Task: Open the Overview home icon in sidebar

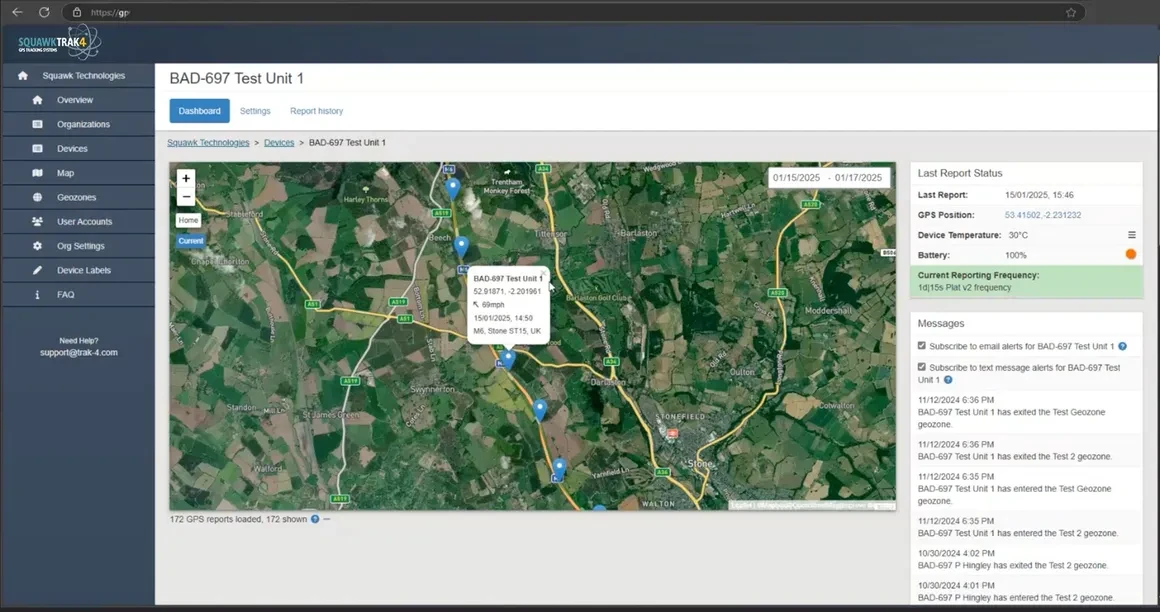Action: click(x=38, y=100)
